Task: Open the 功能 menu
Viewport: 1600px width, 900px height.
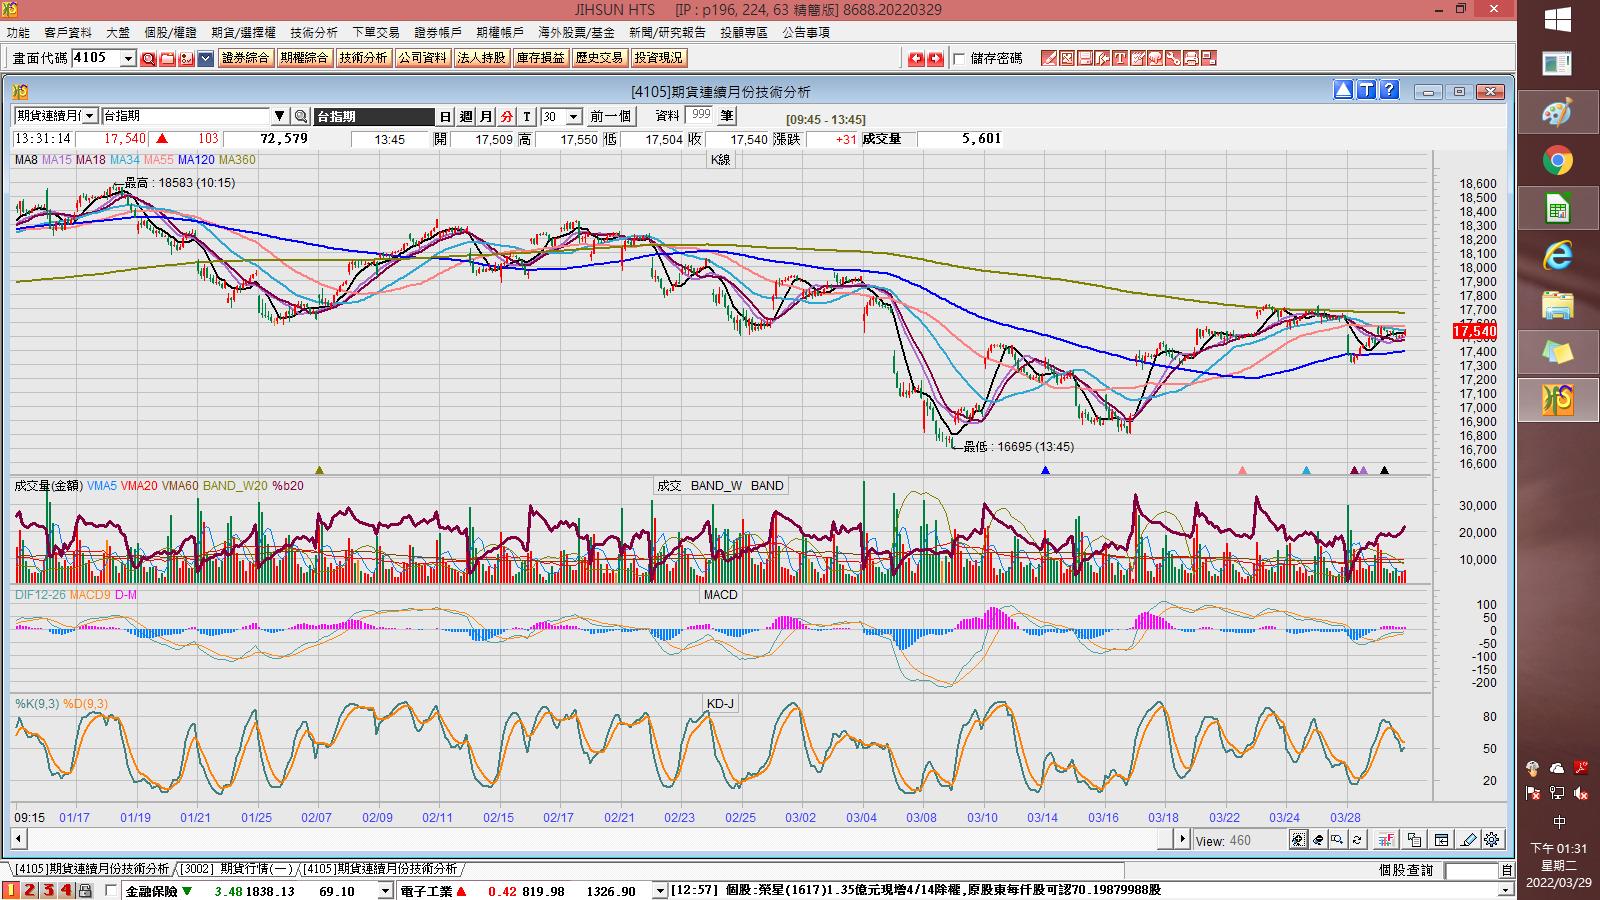Action: point(18,32)
